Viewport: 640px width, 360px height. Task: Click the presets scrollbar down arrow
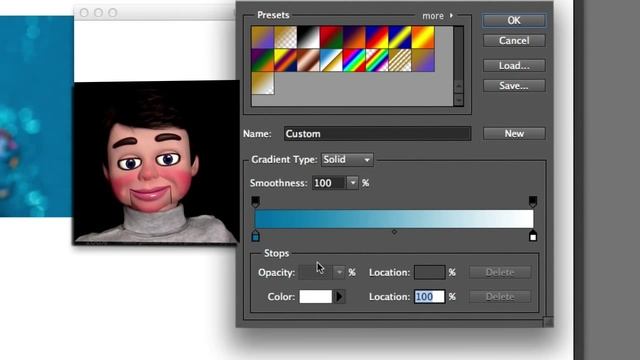point(458,99)
